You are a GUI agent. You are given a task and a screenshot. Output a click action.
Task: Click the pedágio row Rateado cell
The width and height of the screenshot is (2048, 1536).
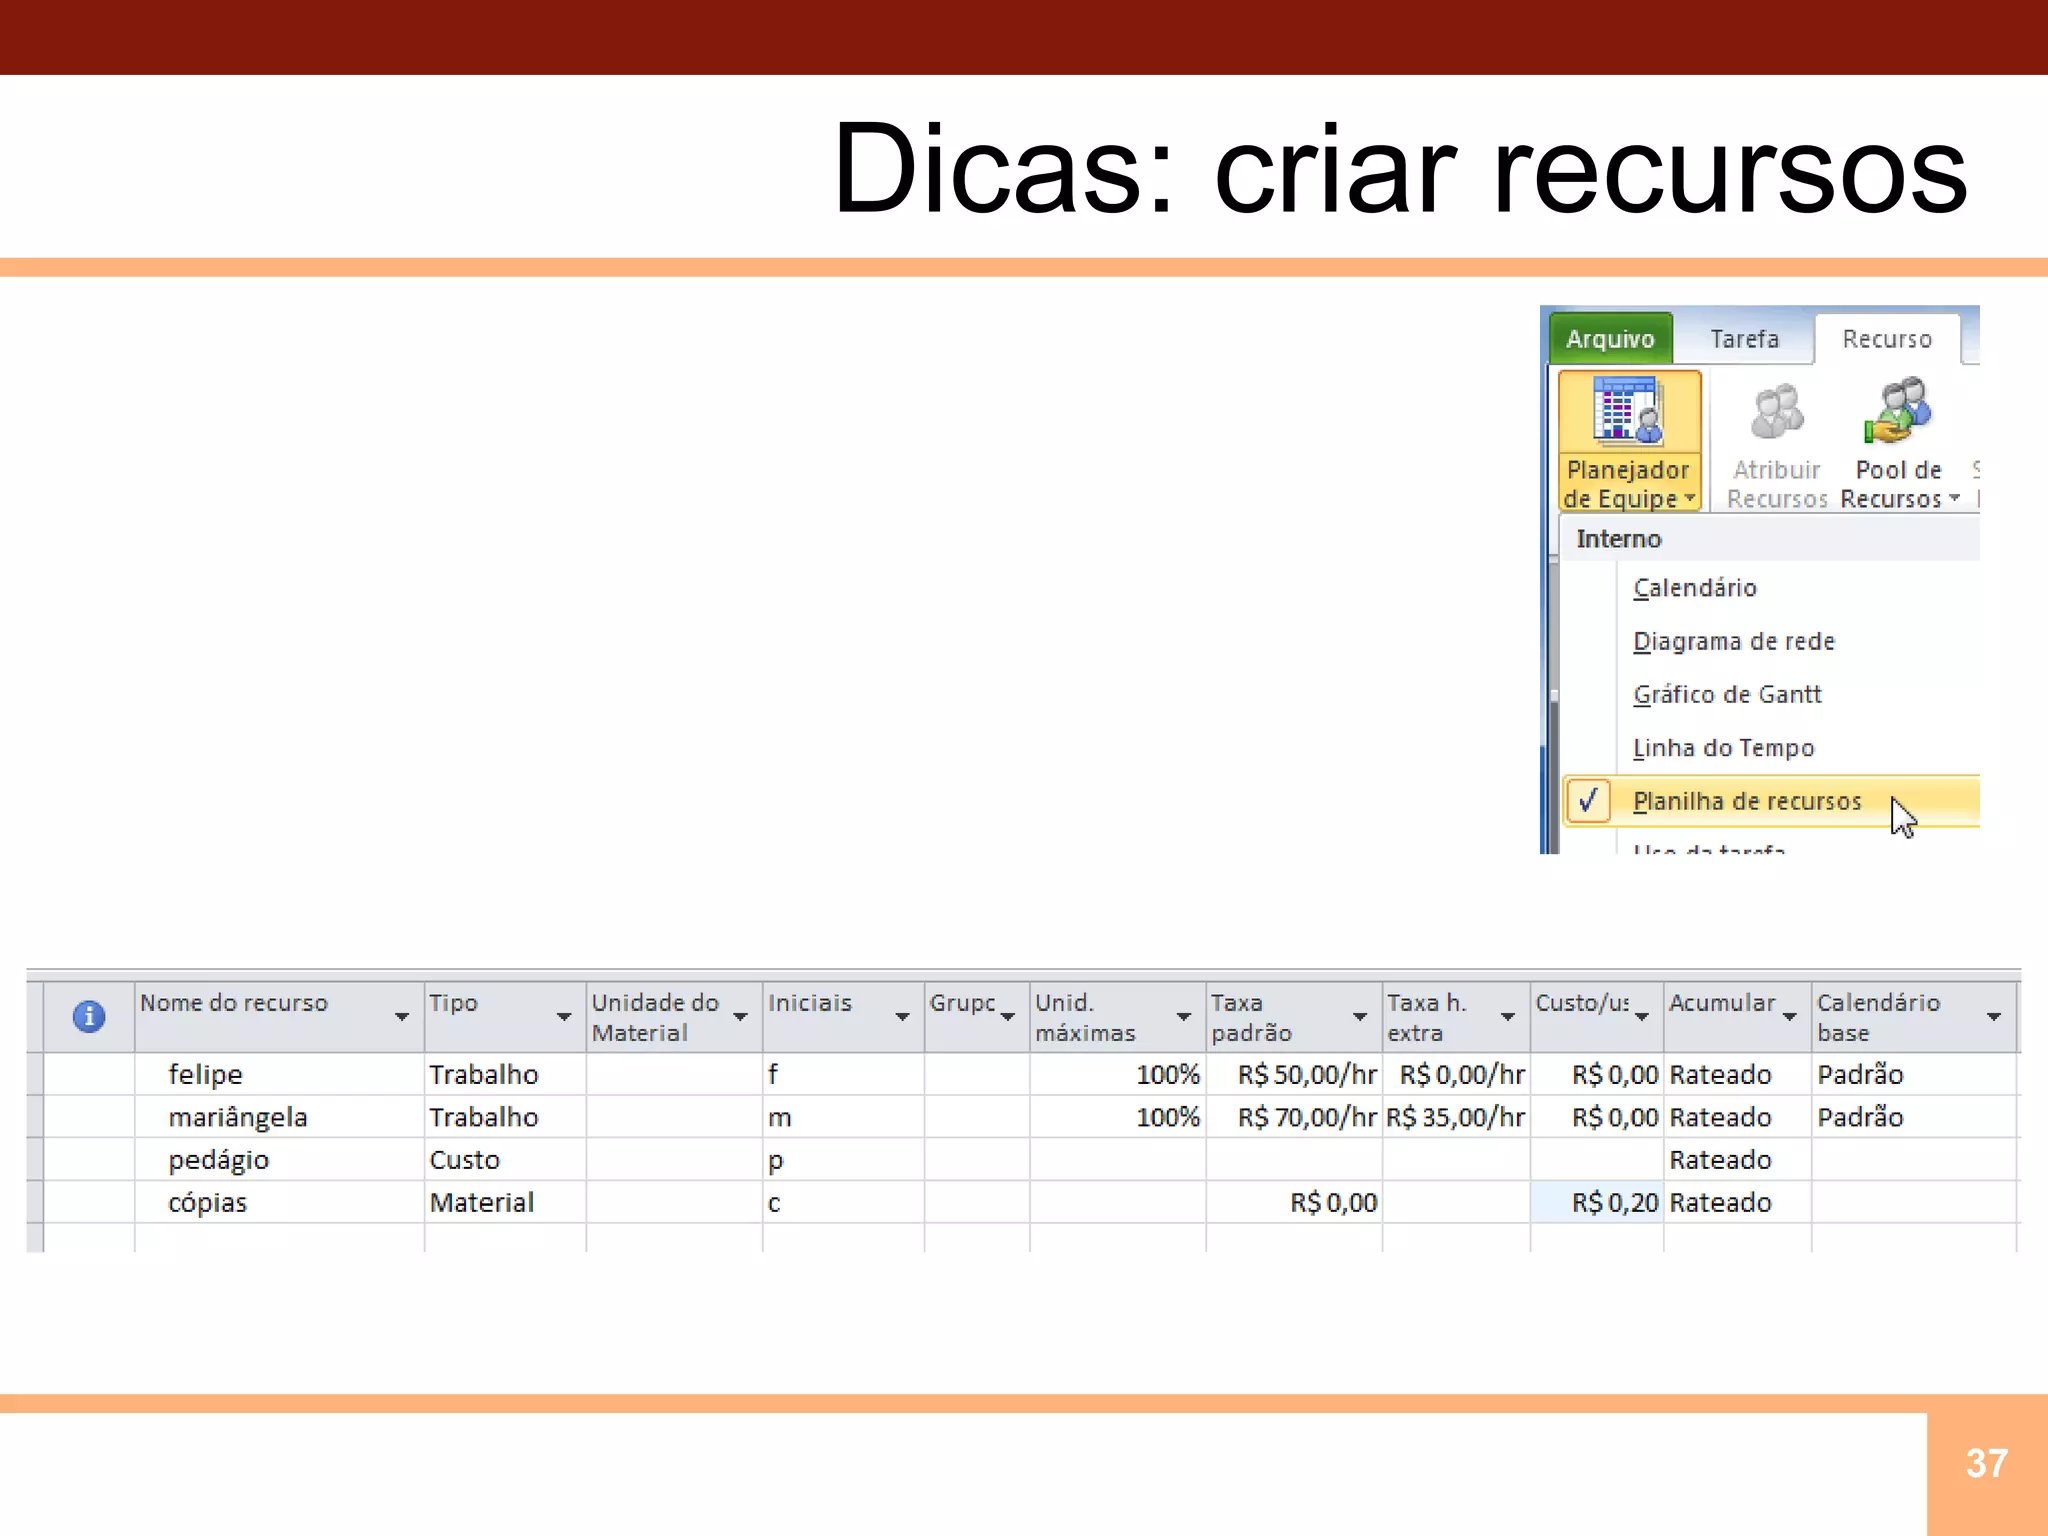[x=1738, y=1160]
